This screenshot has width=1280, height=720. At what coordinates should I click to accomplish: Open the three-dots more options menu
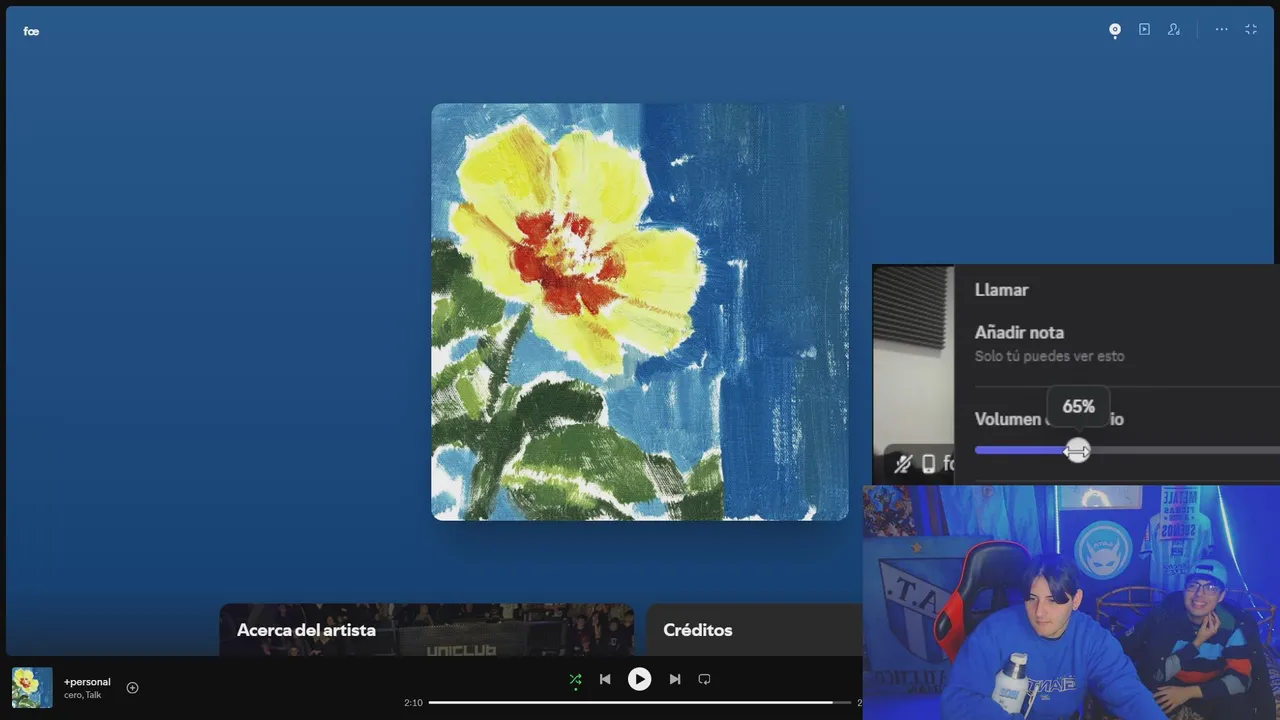click(x=1221, y=30)
